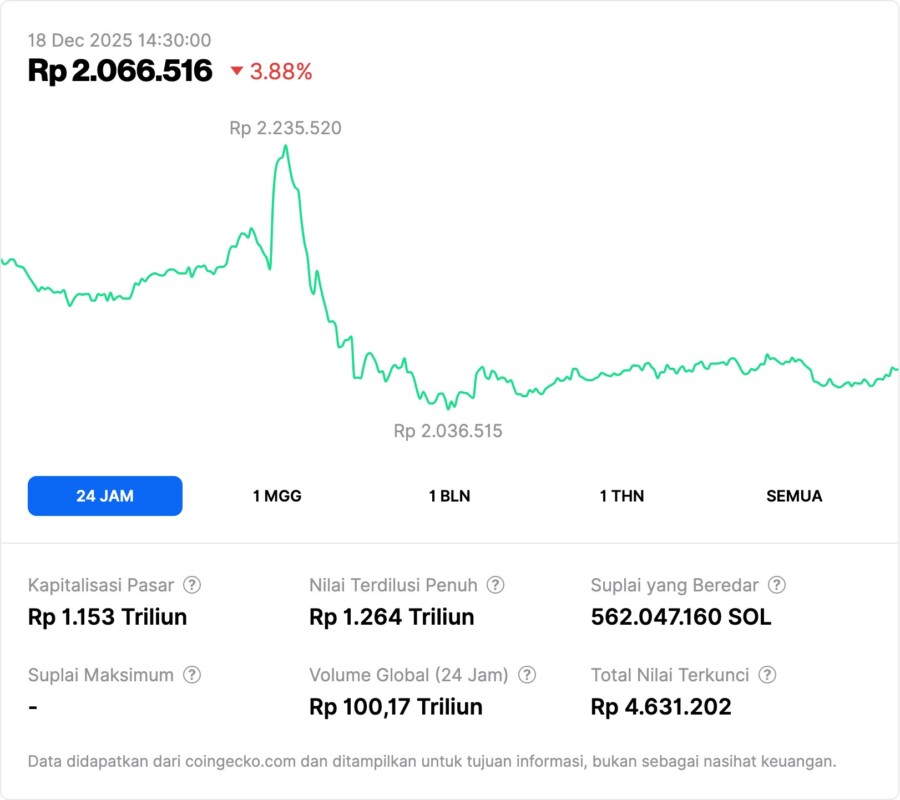This screenshot has width=900, height=800.
Task: Open the Total Nilai Terkunci info icon
Action: tap(767, 675)
